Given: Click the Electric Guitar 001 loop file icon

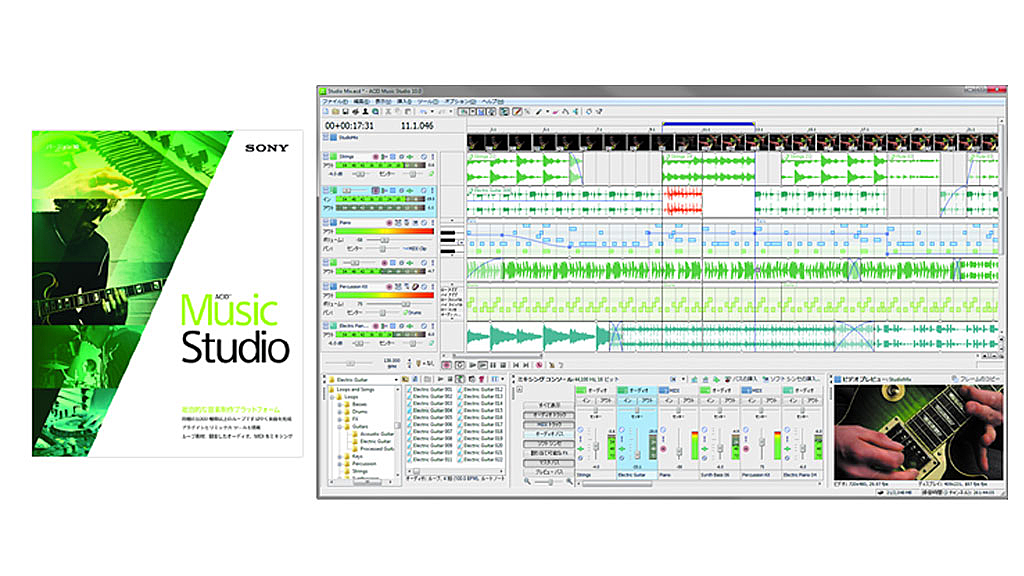Looking at the screenshot, I should (409, 390).
